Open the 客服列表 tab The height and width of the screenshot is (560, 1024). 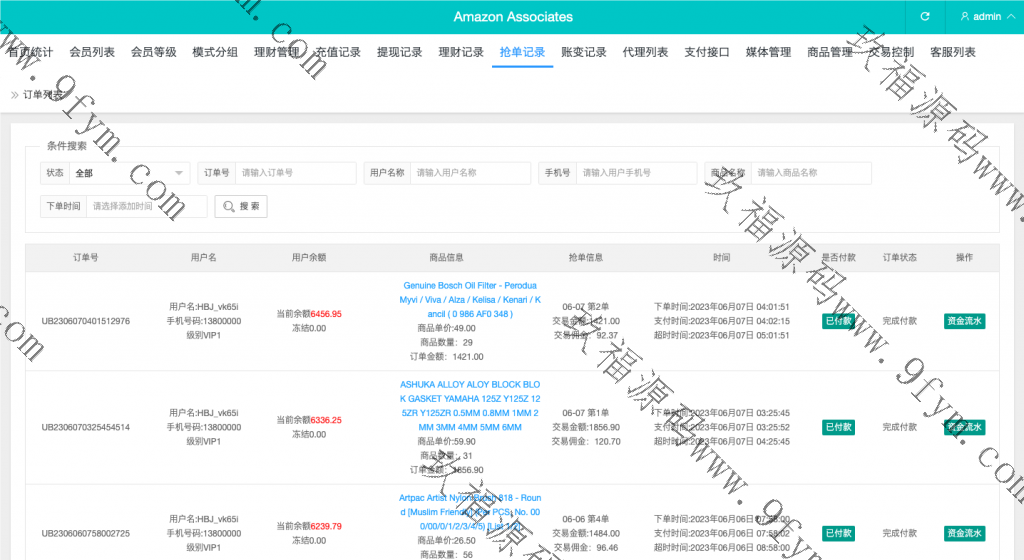(952, 52)
